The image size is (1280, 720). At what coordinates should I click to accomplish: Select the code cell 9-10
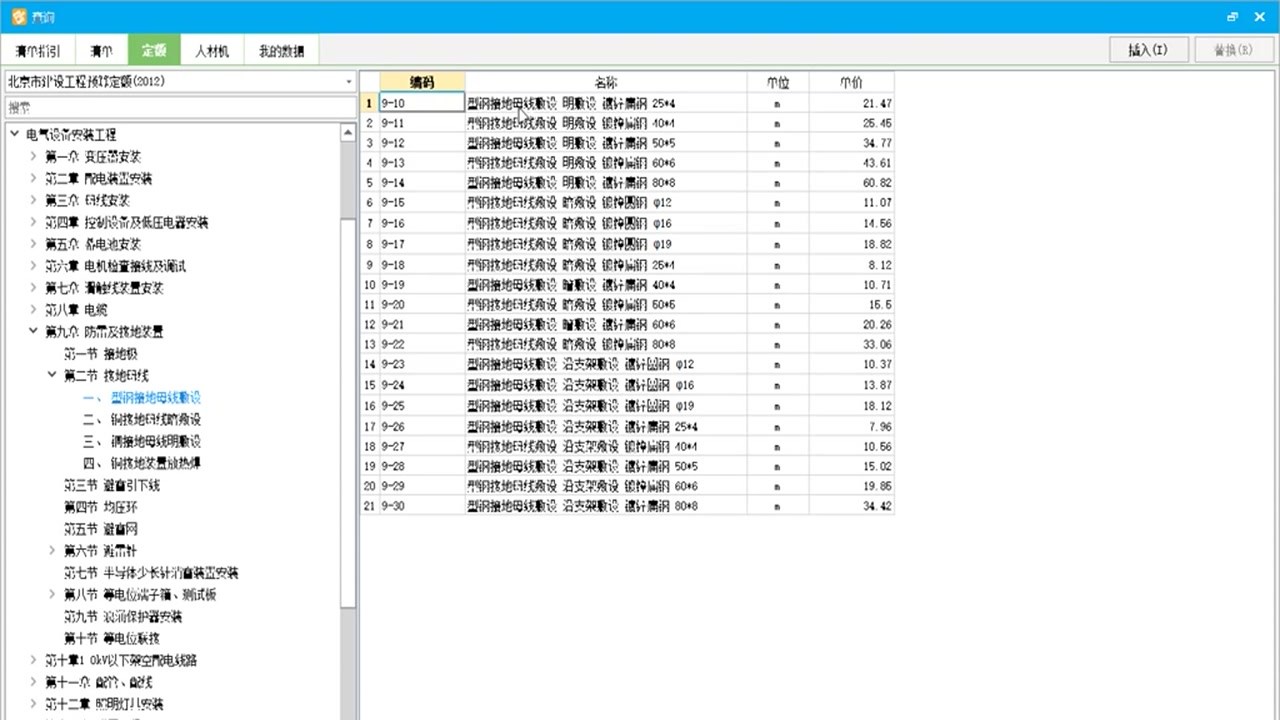click(422, 103)
